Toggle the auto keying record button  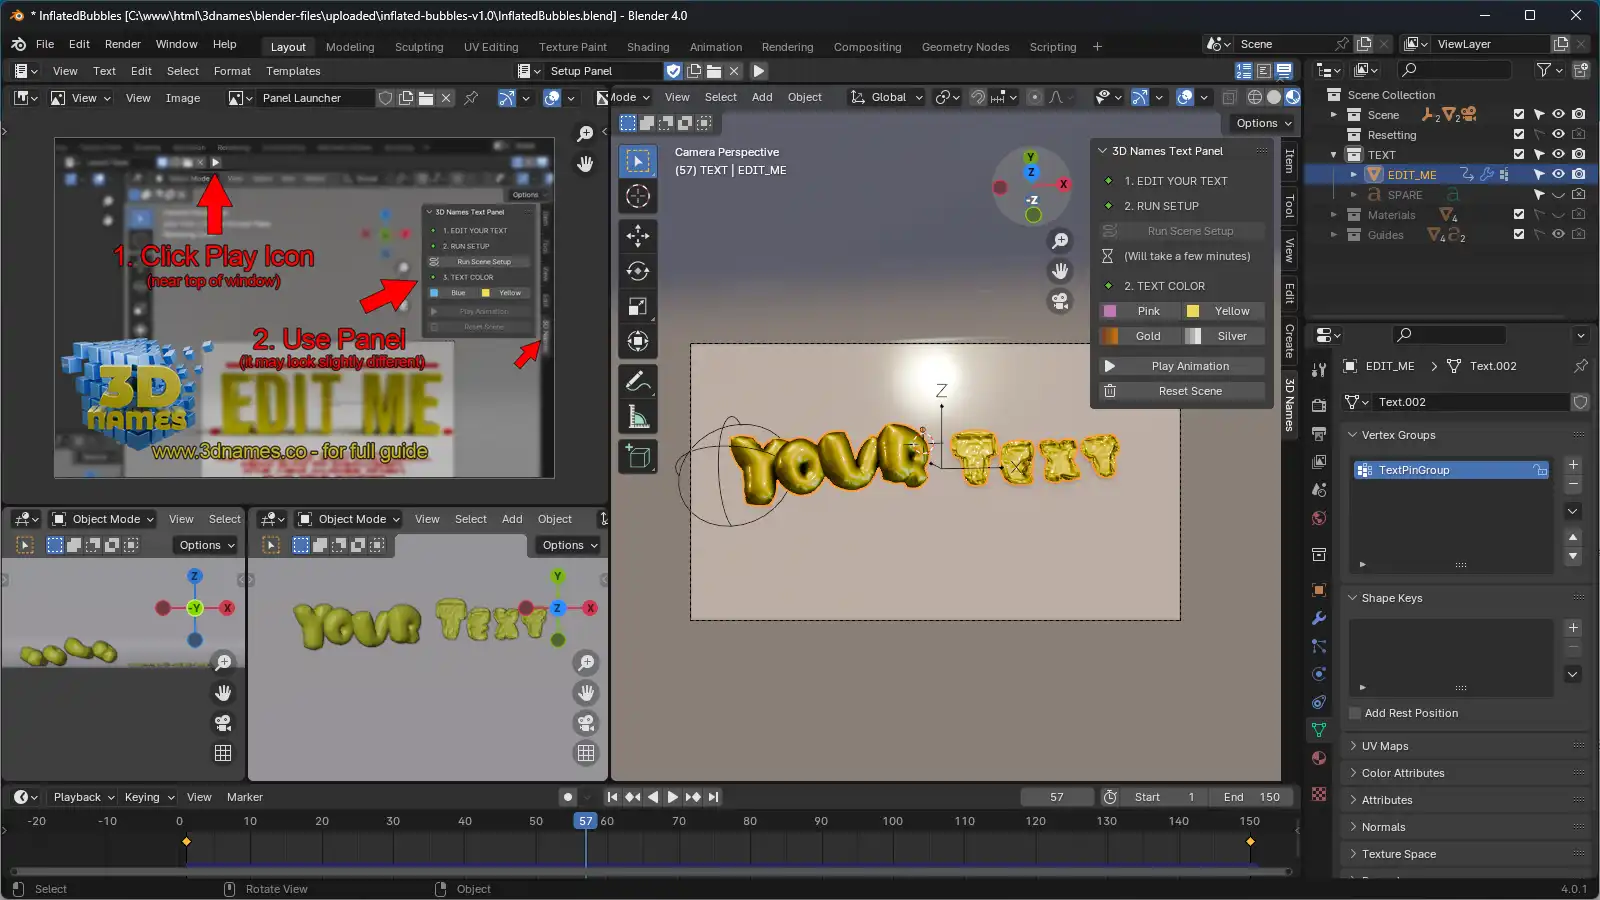(x=568, y=797)
